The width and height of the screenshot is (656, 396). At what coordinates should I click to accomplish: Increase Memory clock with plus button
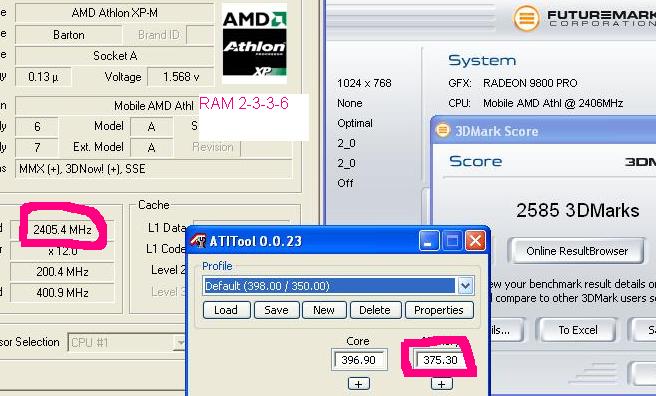click(441, 383)
